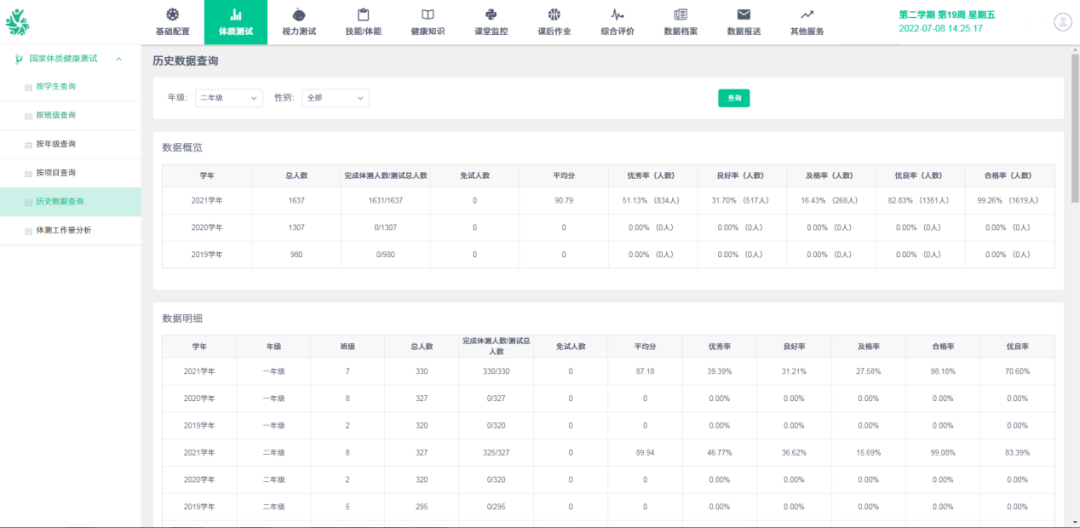This screenshot has width=1080, height=528.
Task: Click the 51.13% (834人) cell
Action: (652, 201)
